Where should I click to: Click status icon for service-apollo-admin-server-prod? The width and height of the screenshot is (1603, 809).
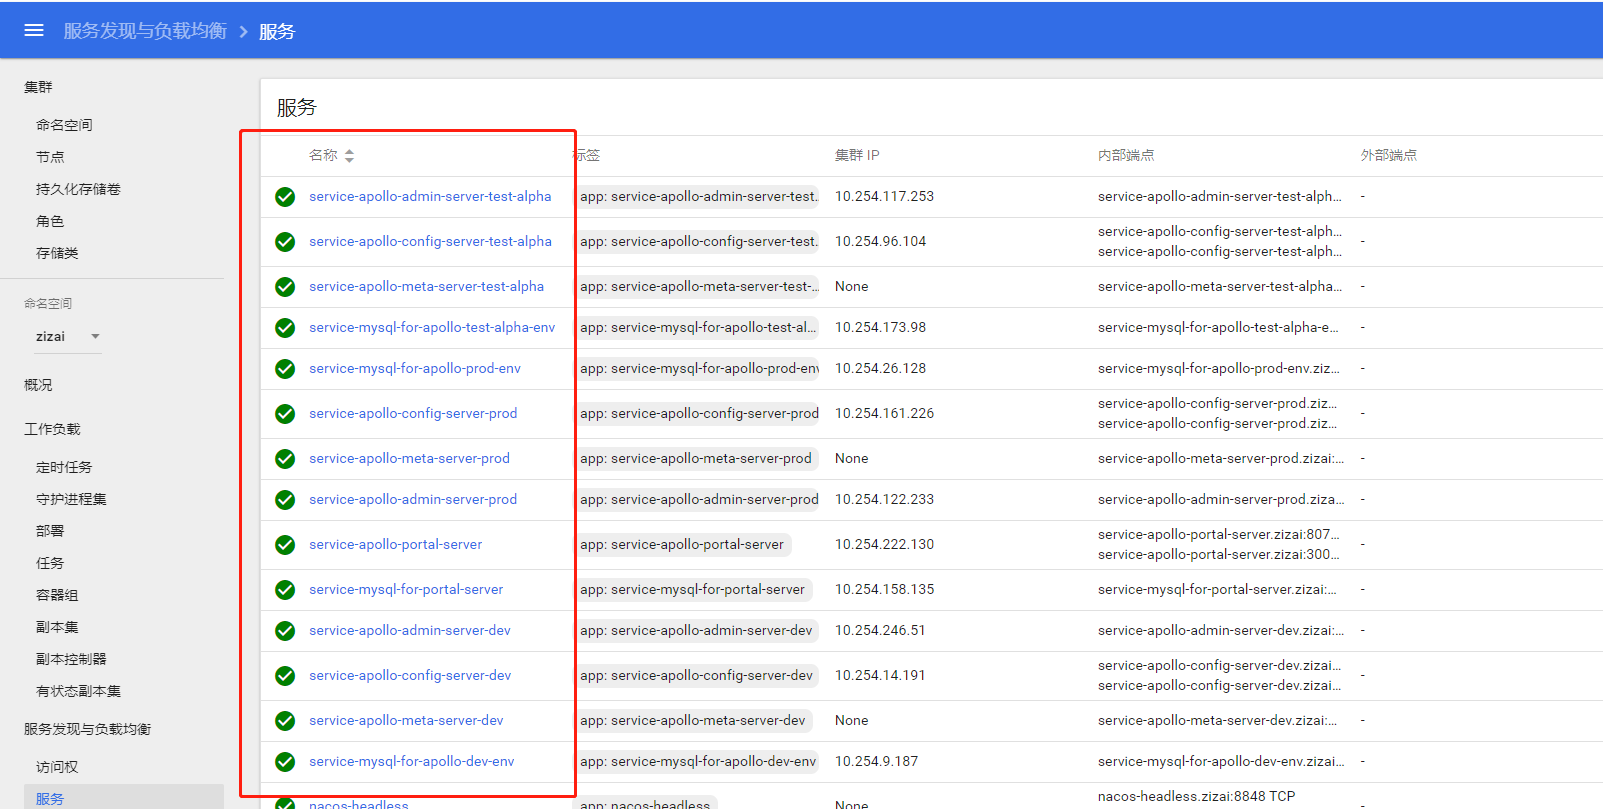(x=285, y=500)
